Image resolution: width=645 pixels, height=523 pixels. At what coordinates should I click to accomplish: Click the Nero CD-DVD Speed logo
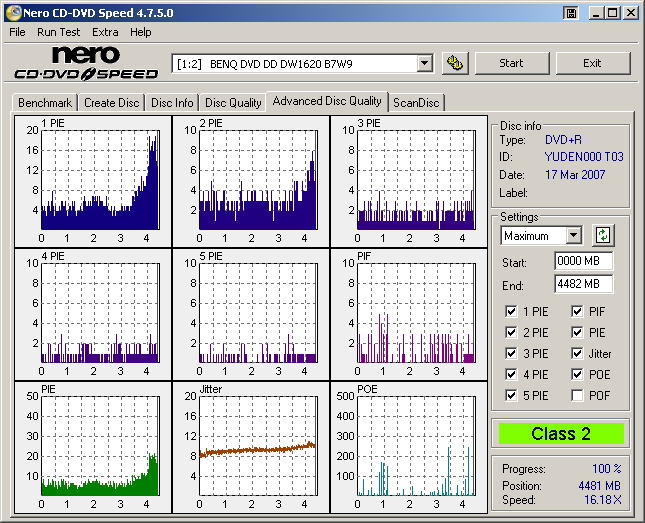[x=86, y=63]
